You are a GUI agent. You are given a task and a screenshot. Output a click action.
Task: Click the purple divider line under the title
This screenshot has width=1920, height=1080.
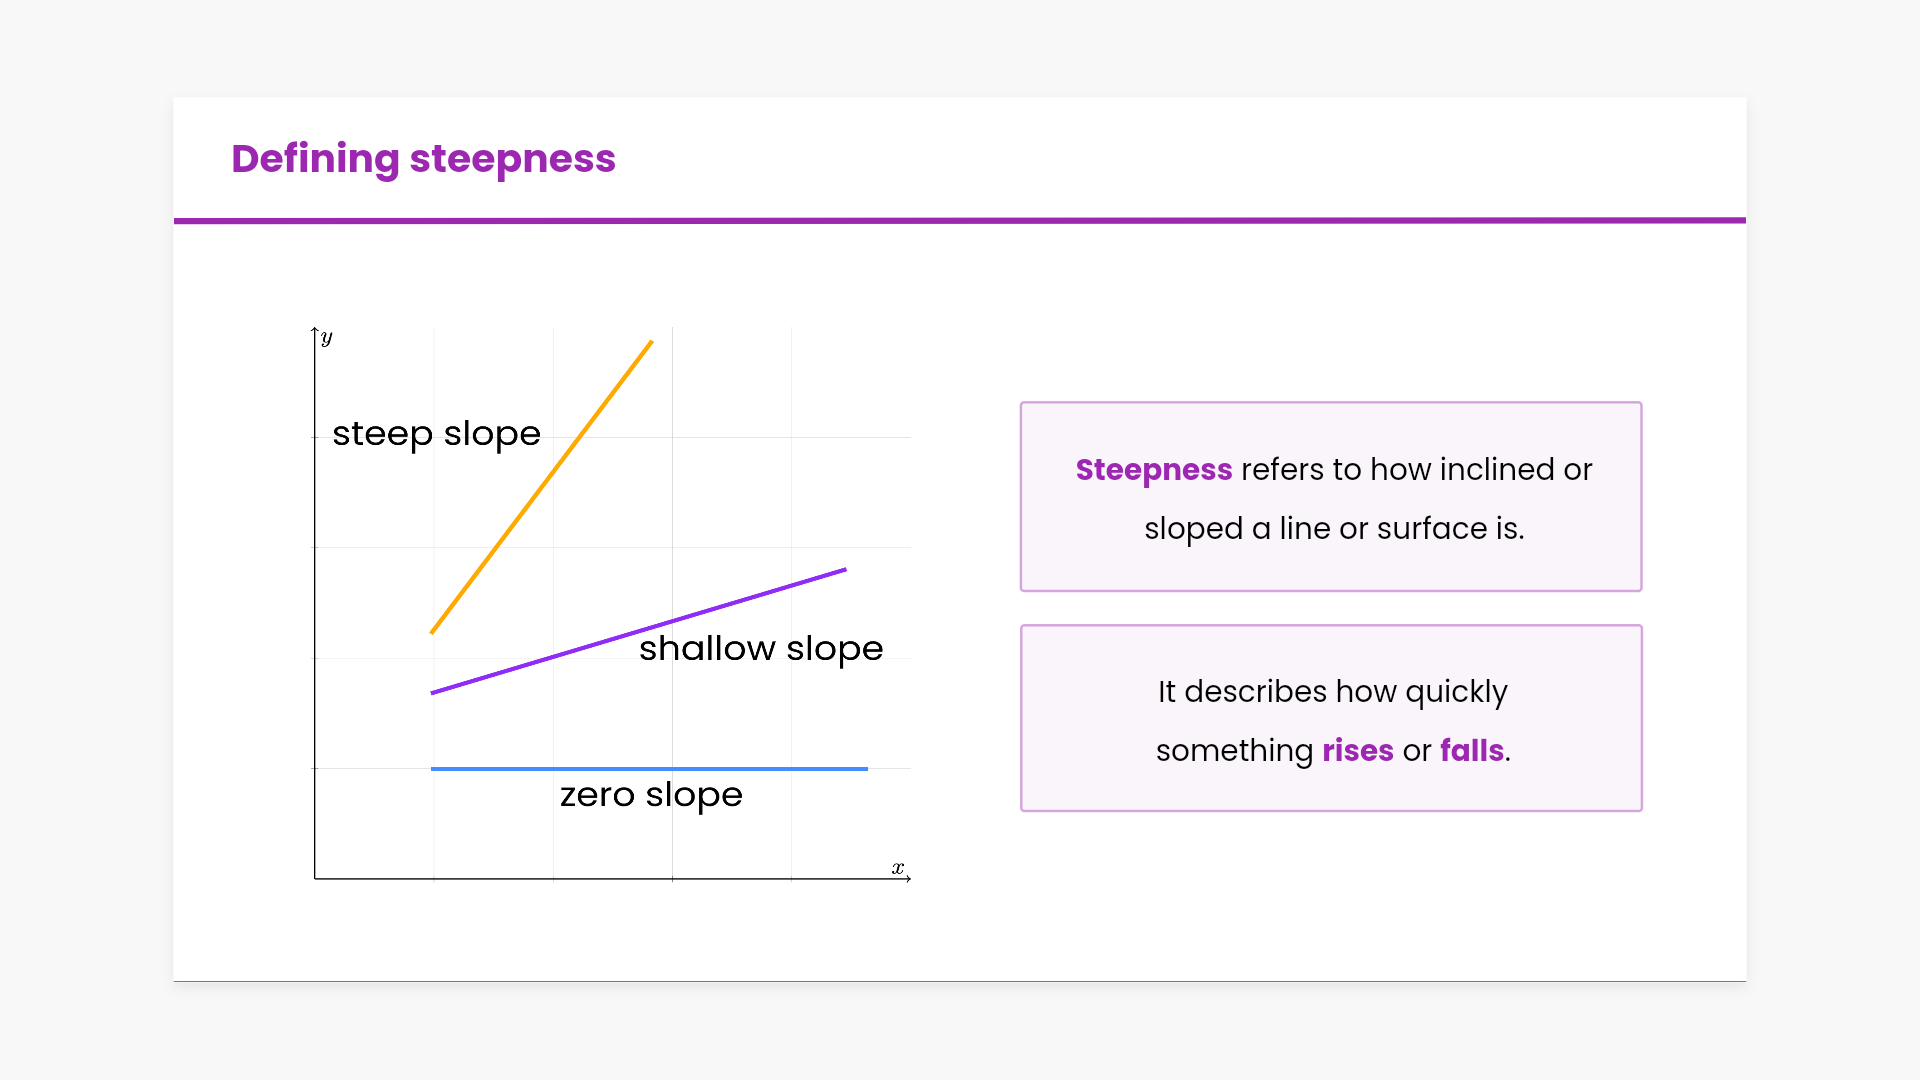(960, 220)
